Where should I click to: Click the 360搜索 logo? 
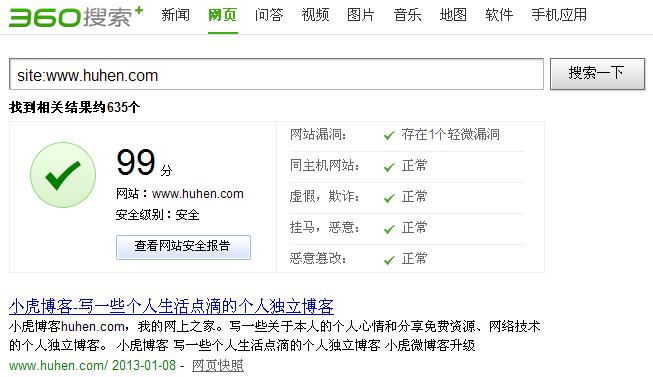(76, 17)
